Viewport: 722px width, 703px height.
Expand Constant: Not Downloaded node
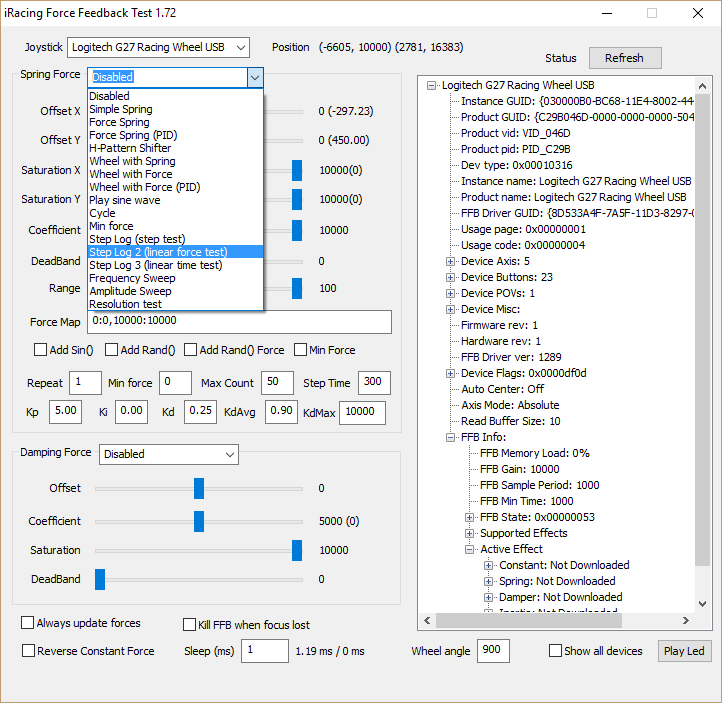point(489,565)
